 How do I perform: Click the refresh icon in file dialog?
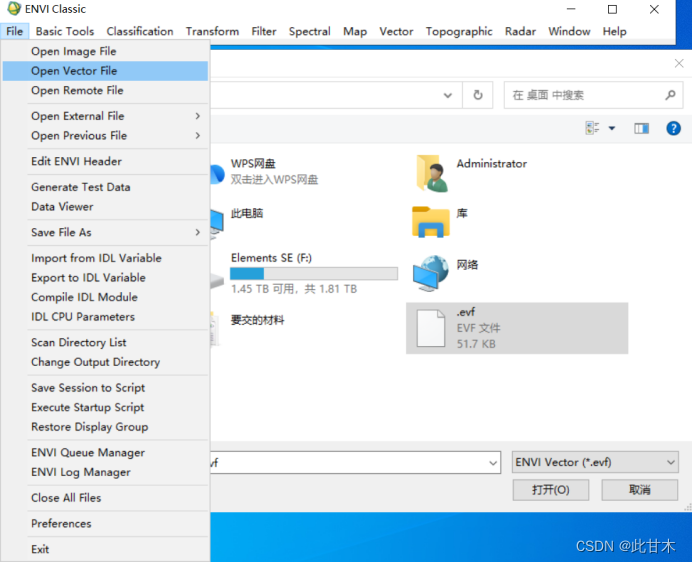tap(478, 95)
